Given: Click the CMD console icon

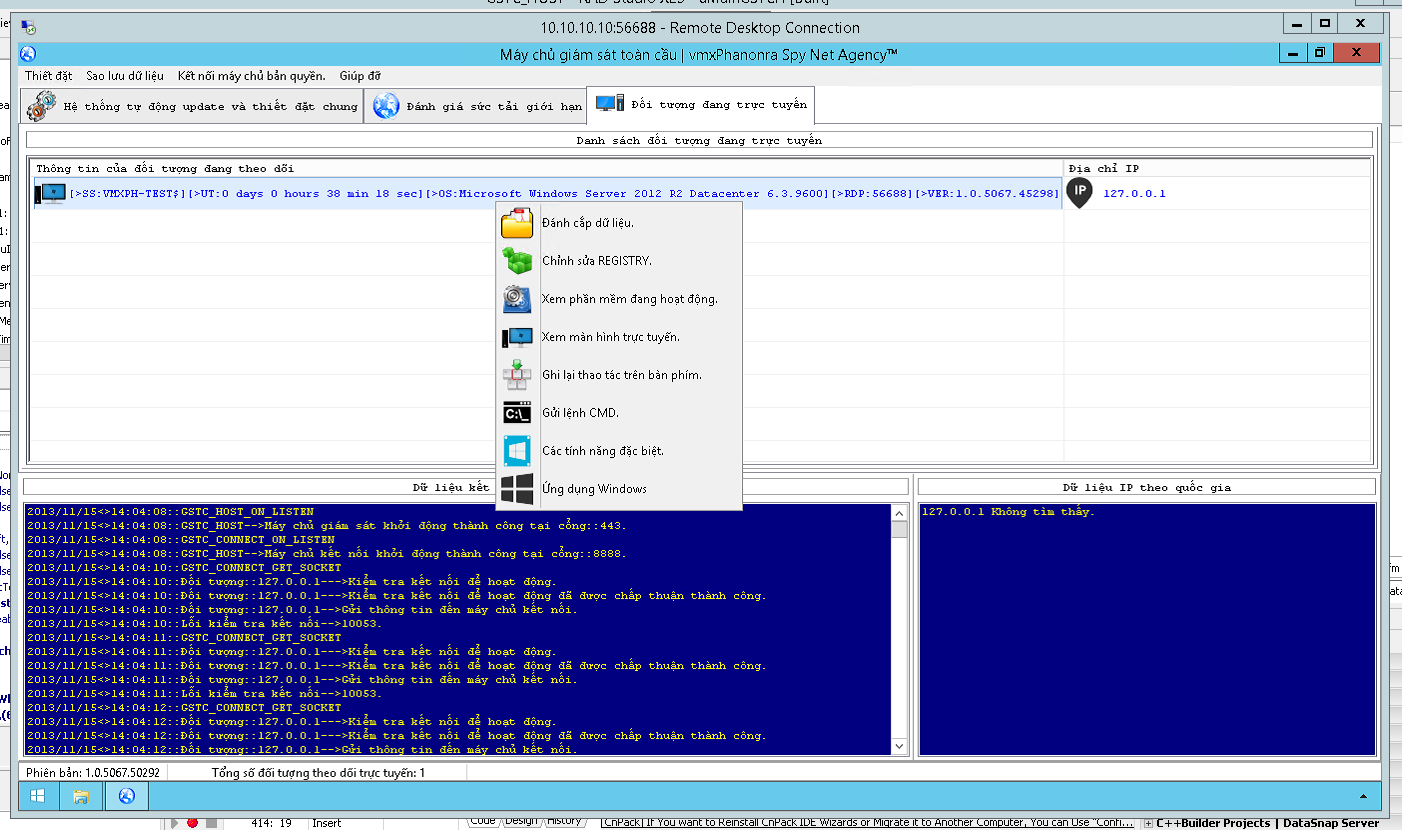Looking at the screenshot, I should tap(517, 413).
